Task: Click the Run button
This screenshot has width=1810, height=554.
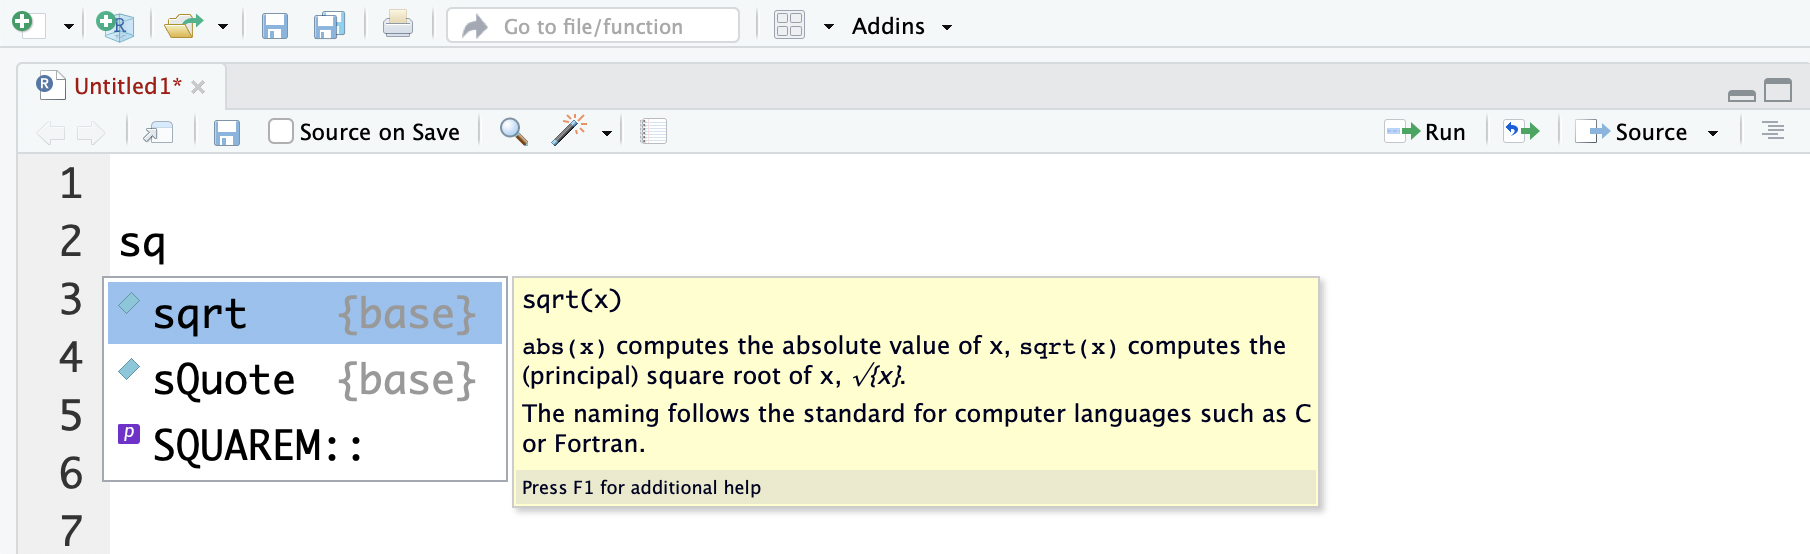Action: (x=1426, y=132)
